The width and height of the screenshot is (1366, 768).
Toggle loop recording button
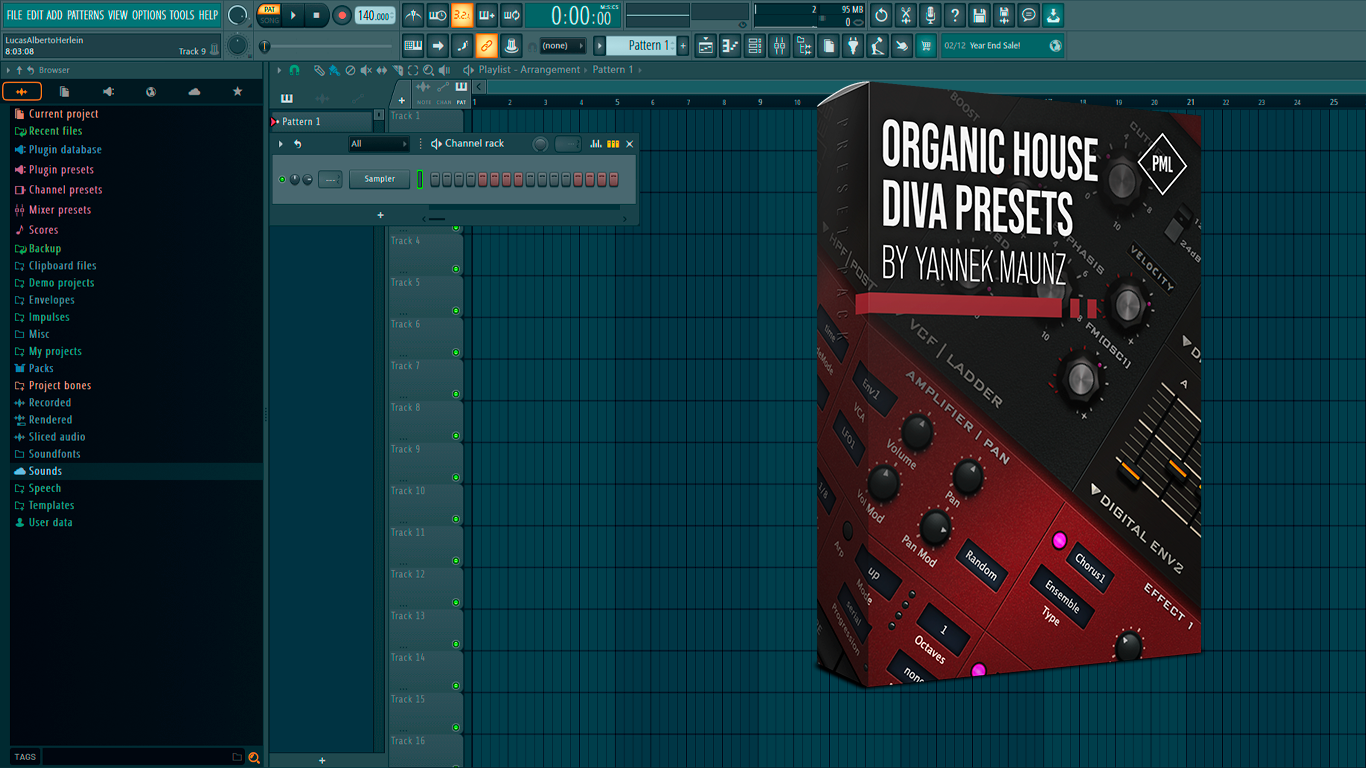click(x=511, y=15)
